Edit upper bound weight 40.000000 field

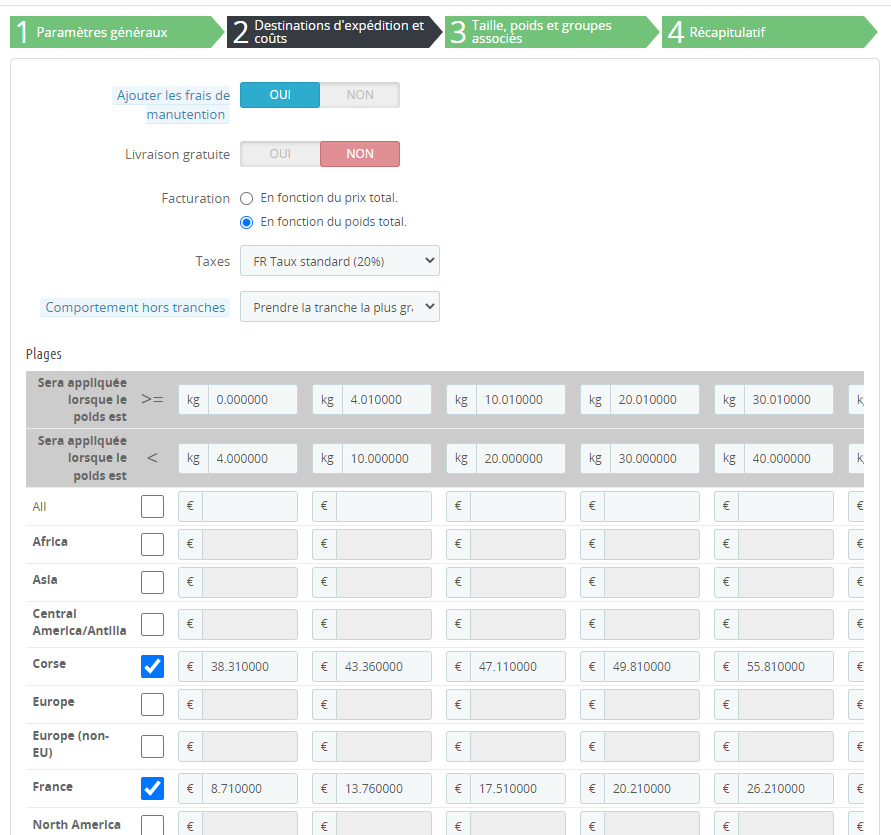(789, 459)
